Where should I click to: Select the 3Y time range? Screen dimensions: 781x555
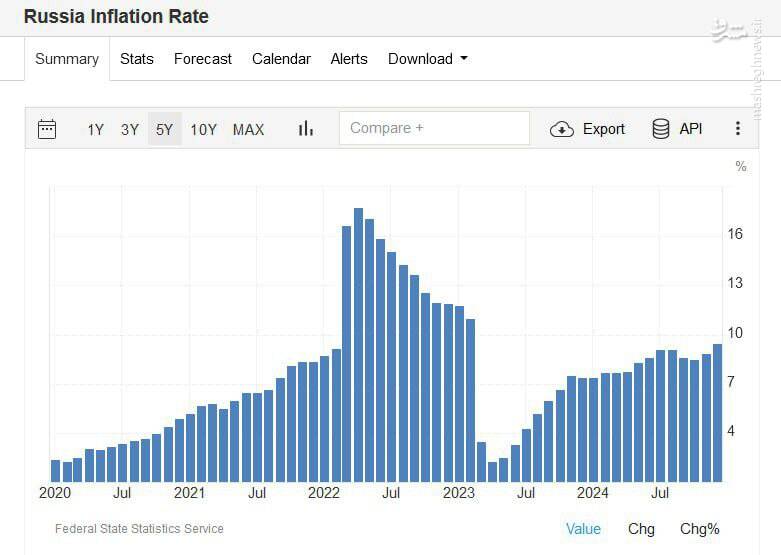(x=130, y=129)
